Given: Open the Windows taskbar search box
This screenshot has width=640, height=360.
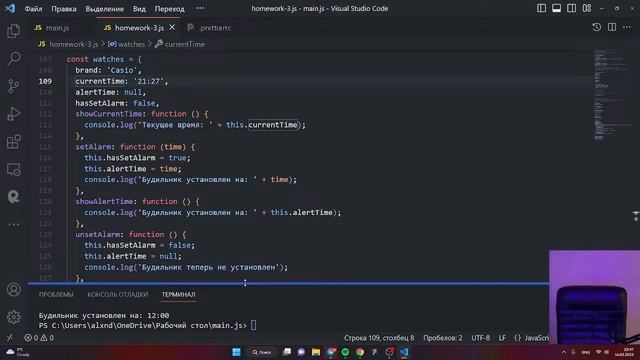Looking at the screenshot, I should 262,352.
